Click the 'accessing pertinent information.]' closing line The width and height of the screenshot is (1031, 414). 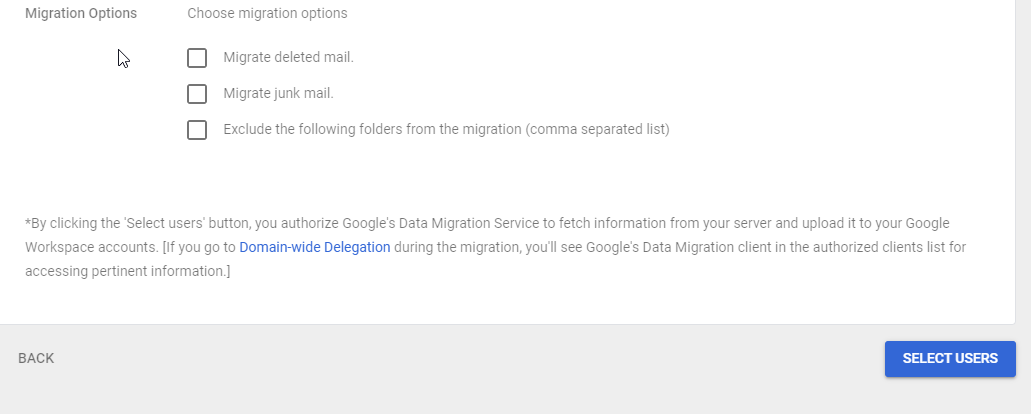[x=128, y=271]
